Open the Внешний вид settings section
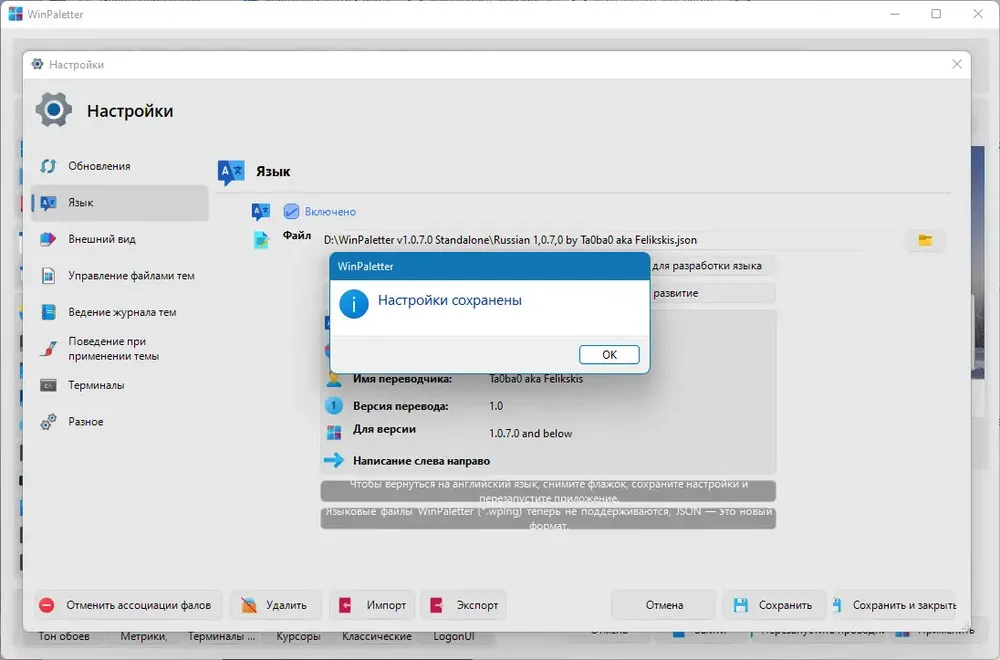 click(x=120, y=239)
